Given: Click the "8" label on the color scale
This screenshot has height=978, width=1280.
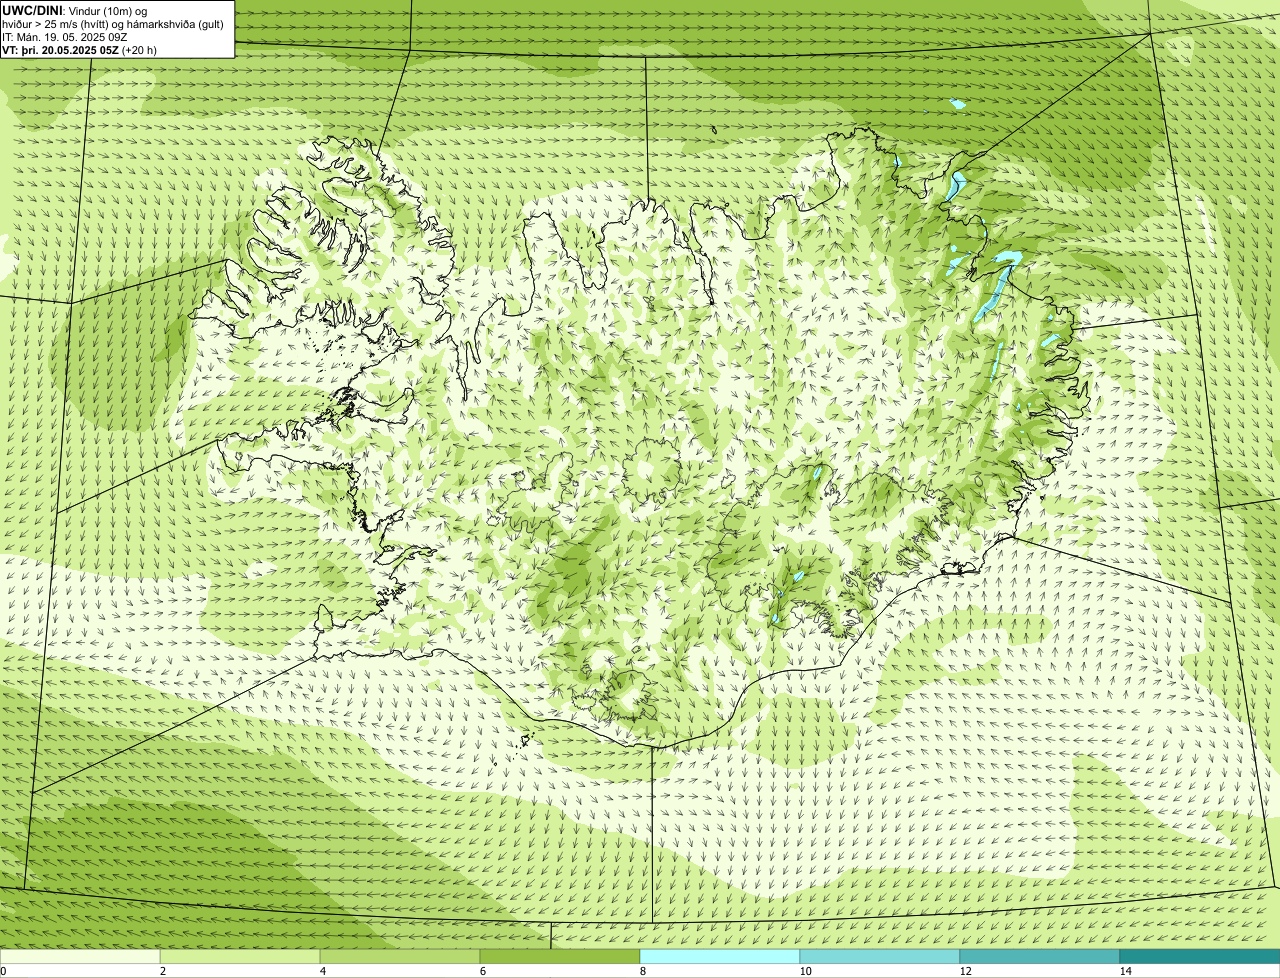Looking at the screenshot, I should click(643, 971).
